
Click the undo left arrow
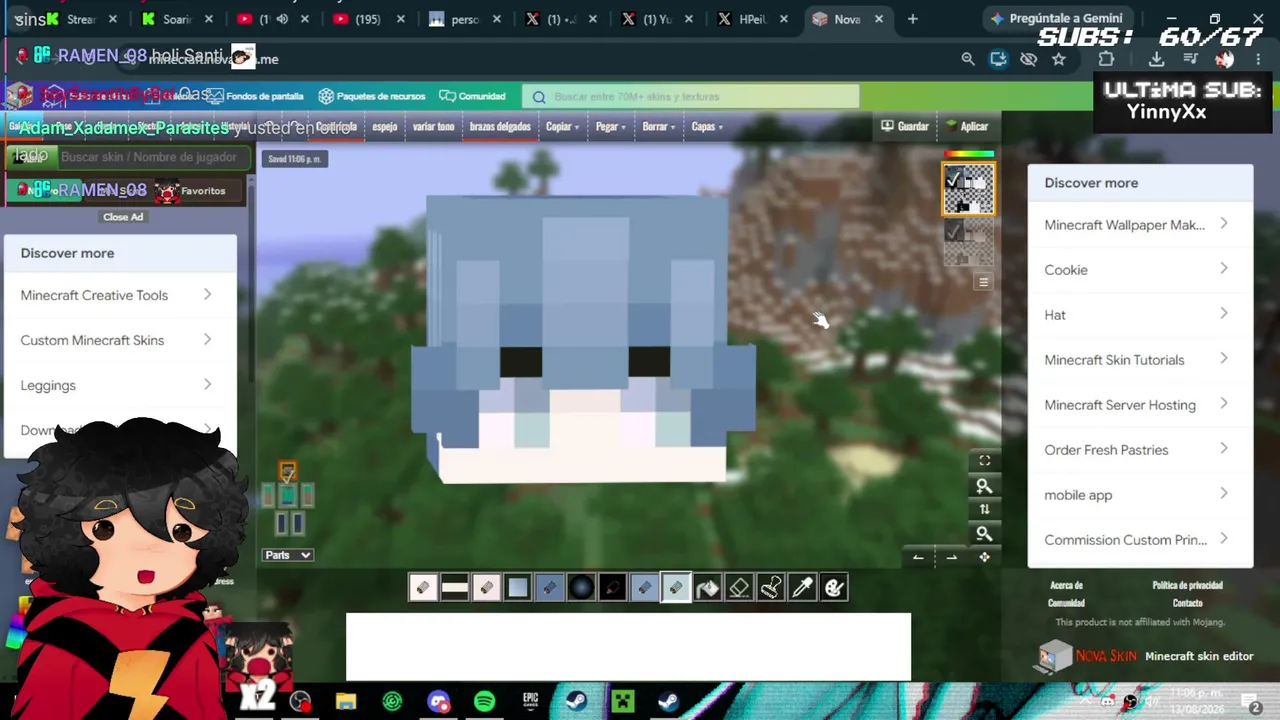(x=918, y=557)
